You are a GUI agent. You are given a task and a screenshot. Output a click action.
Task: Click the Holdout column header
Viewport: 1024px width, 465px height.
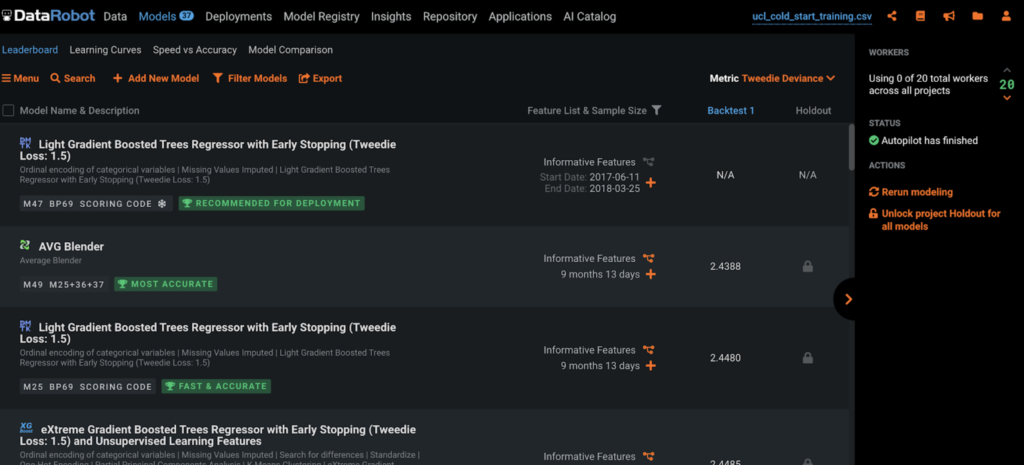pos(813,111)
